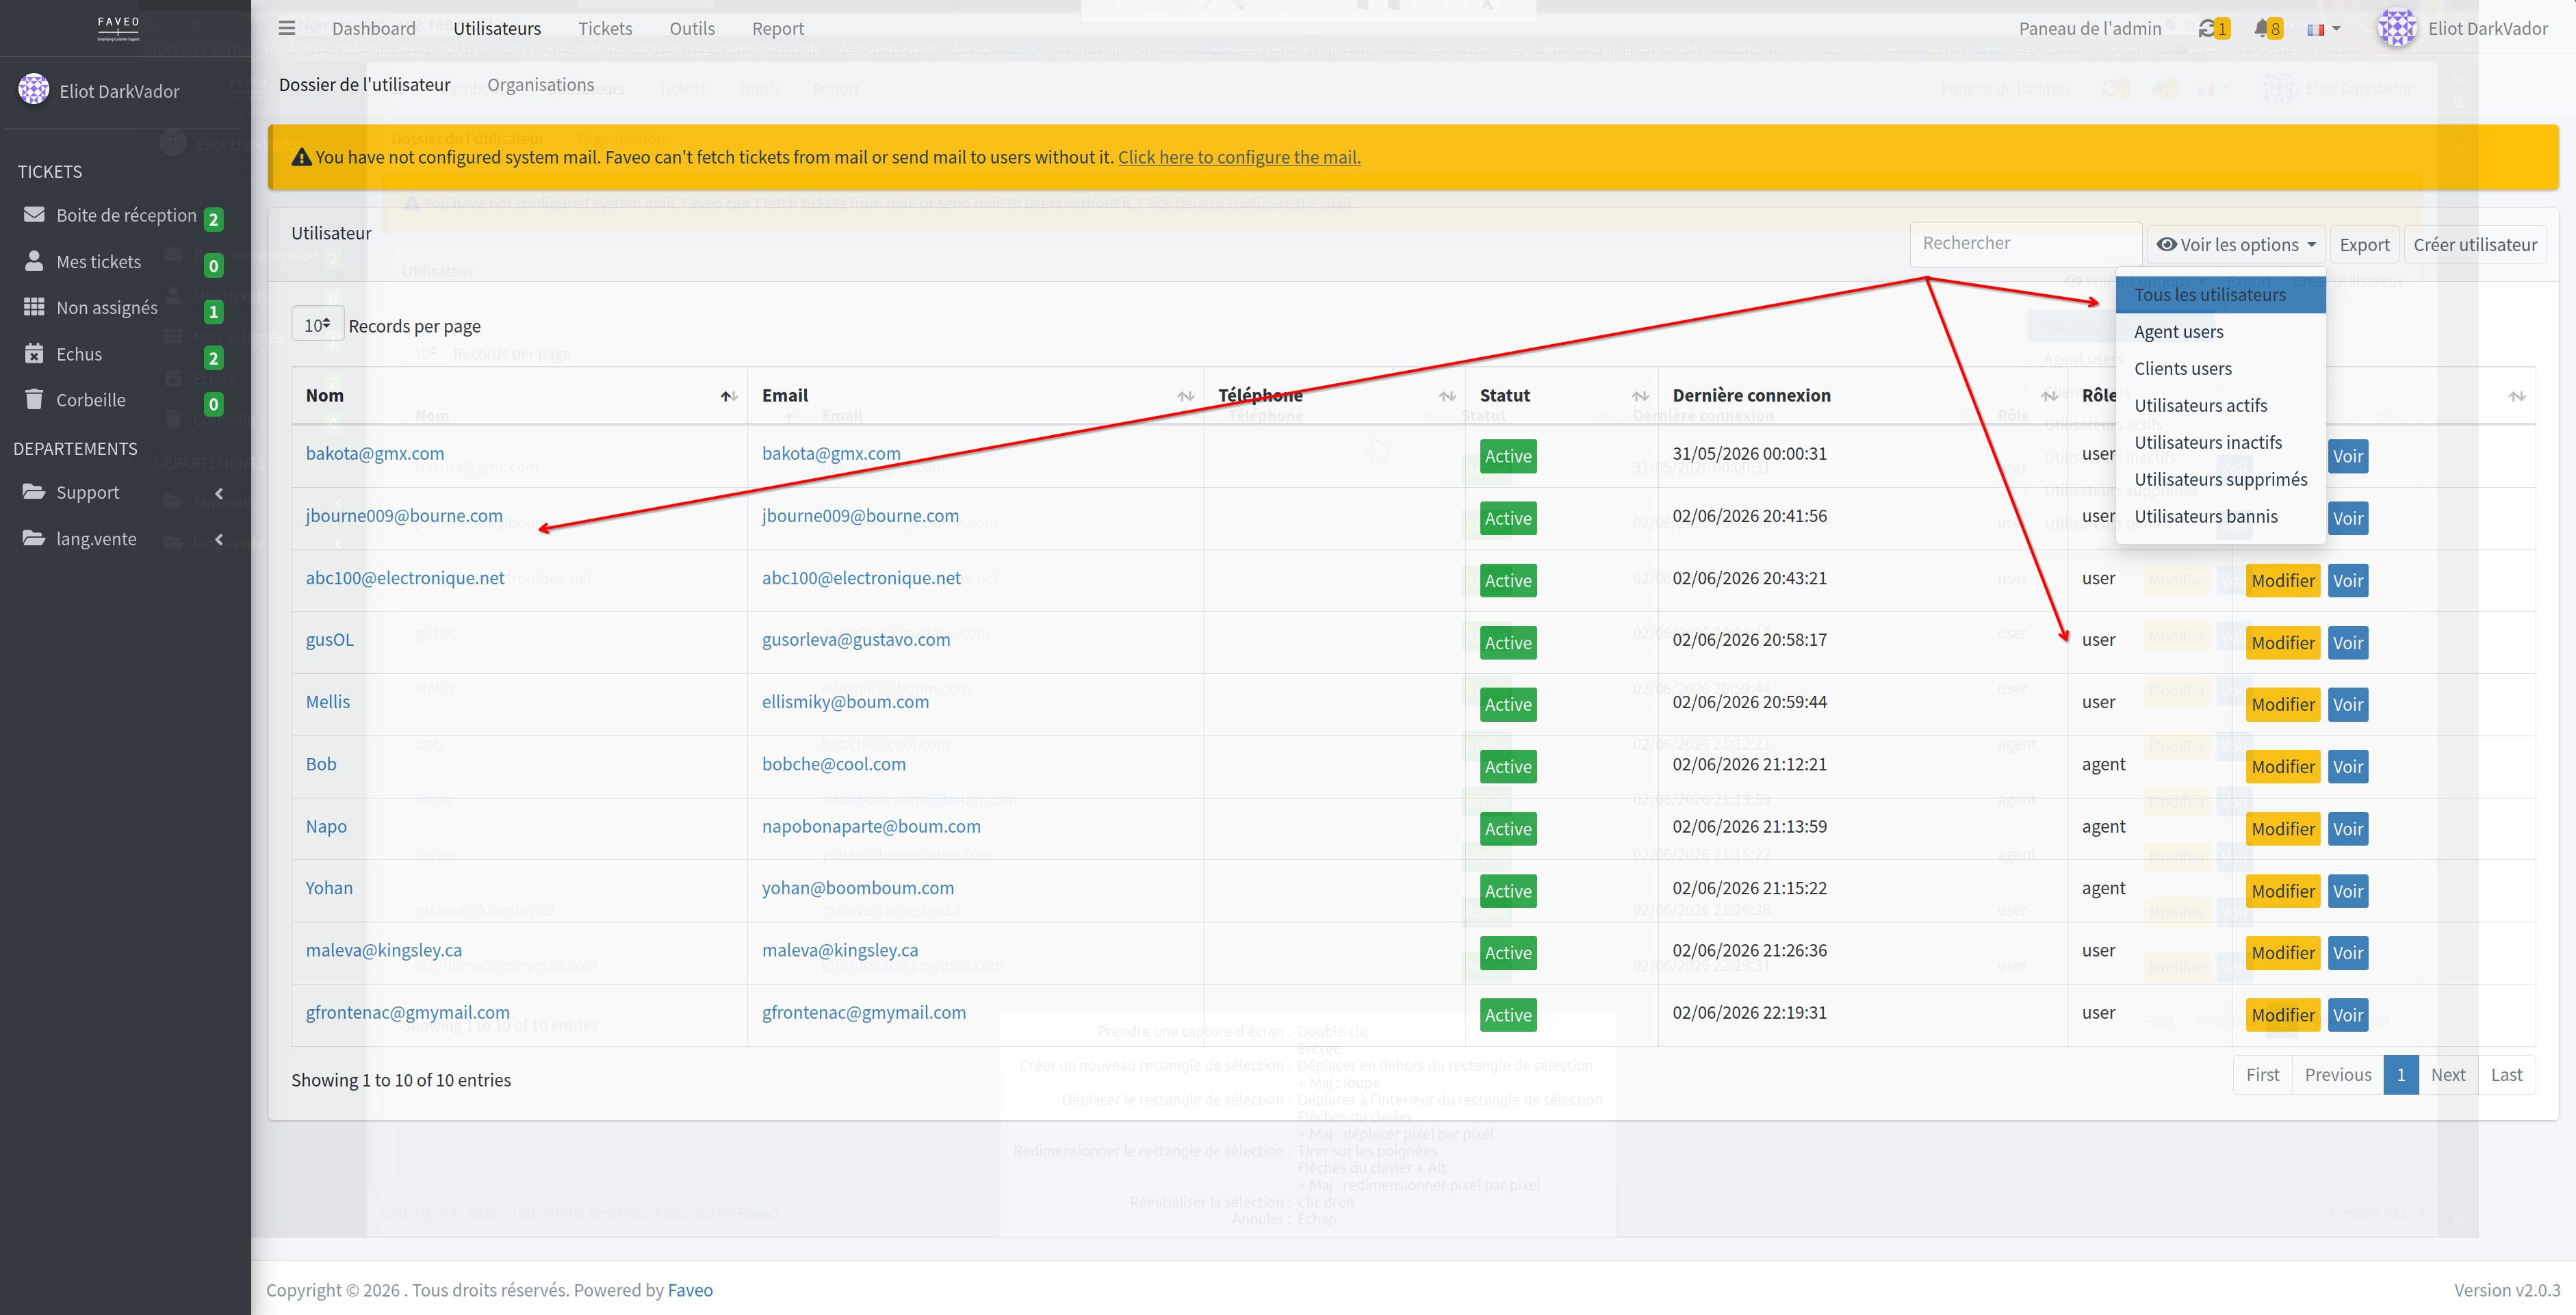Click the Export button
Viewport: 2576px width, 1315px height.
pos(2364,244)
